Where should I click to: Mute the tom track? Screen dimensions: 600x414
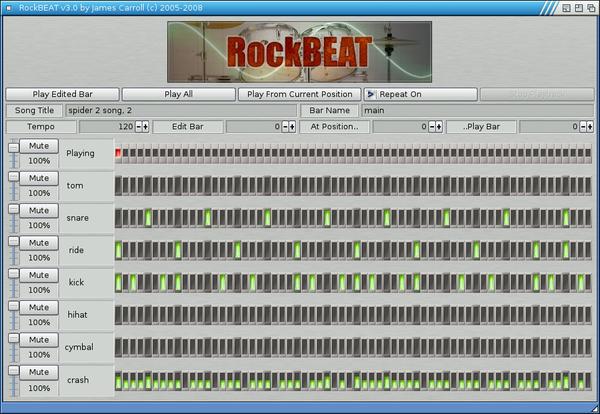click(39, 178)
